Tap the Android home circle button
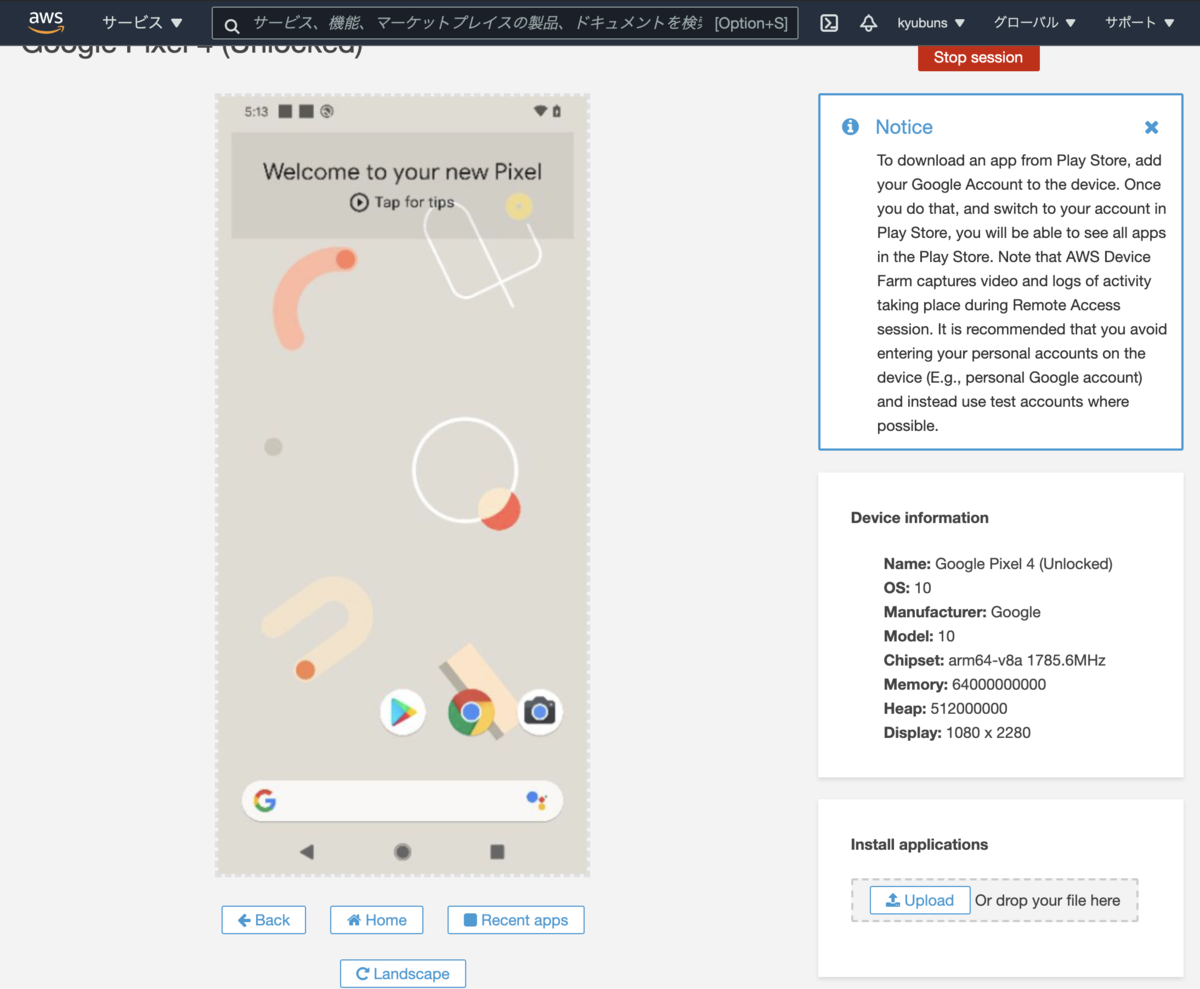Viewport: 1200px width, 989px height. tap(402, 852)
